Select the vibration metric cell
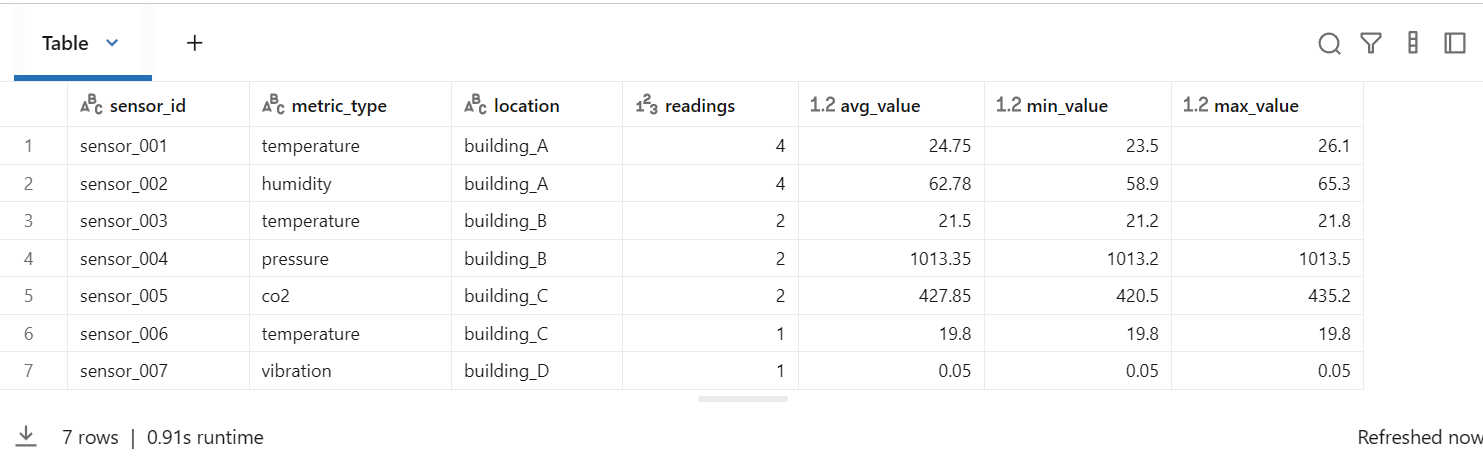This screenshot has height=456, width=1483. click(296, 371)
